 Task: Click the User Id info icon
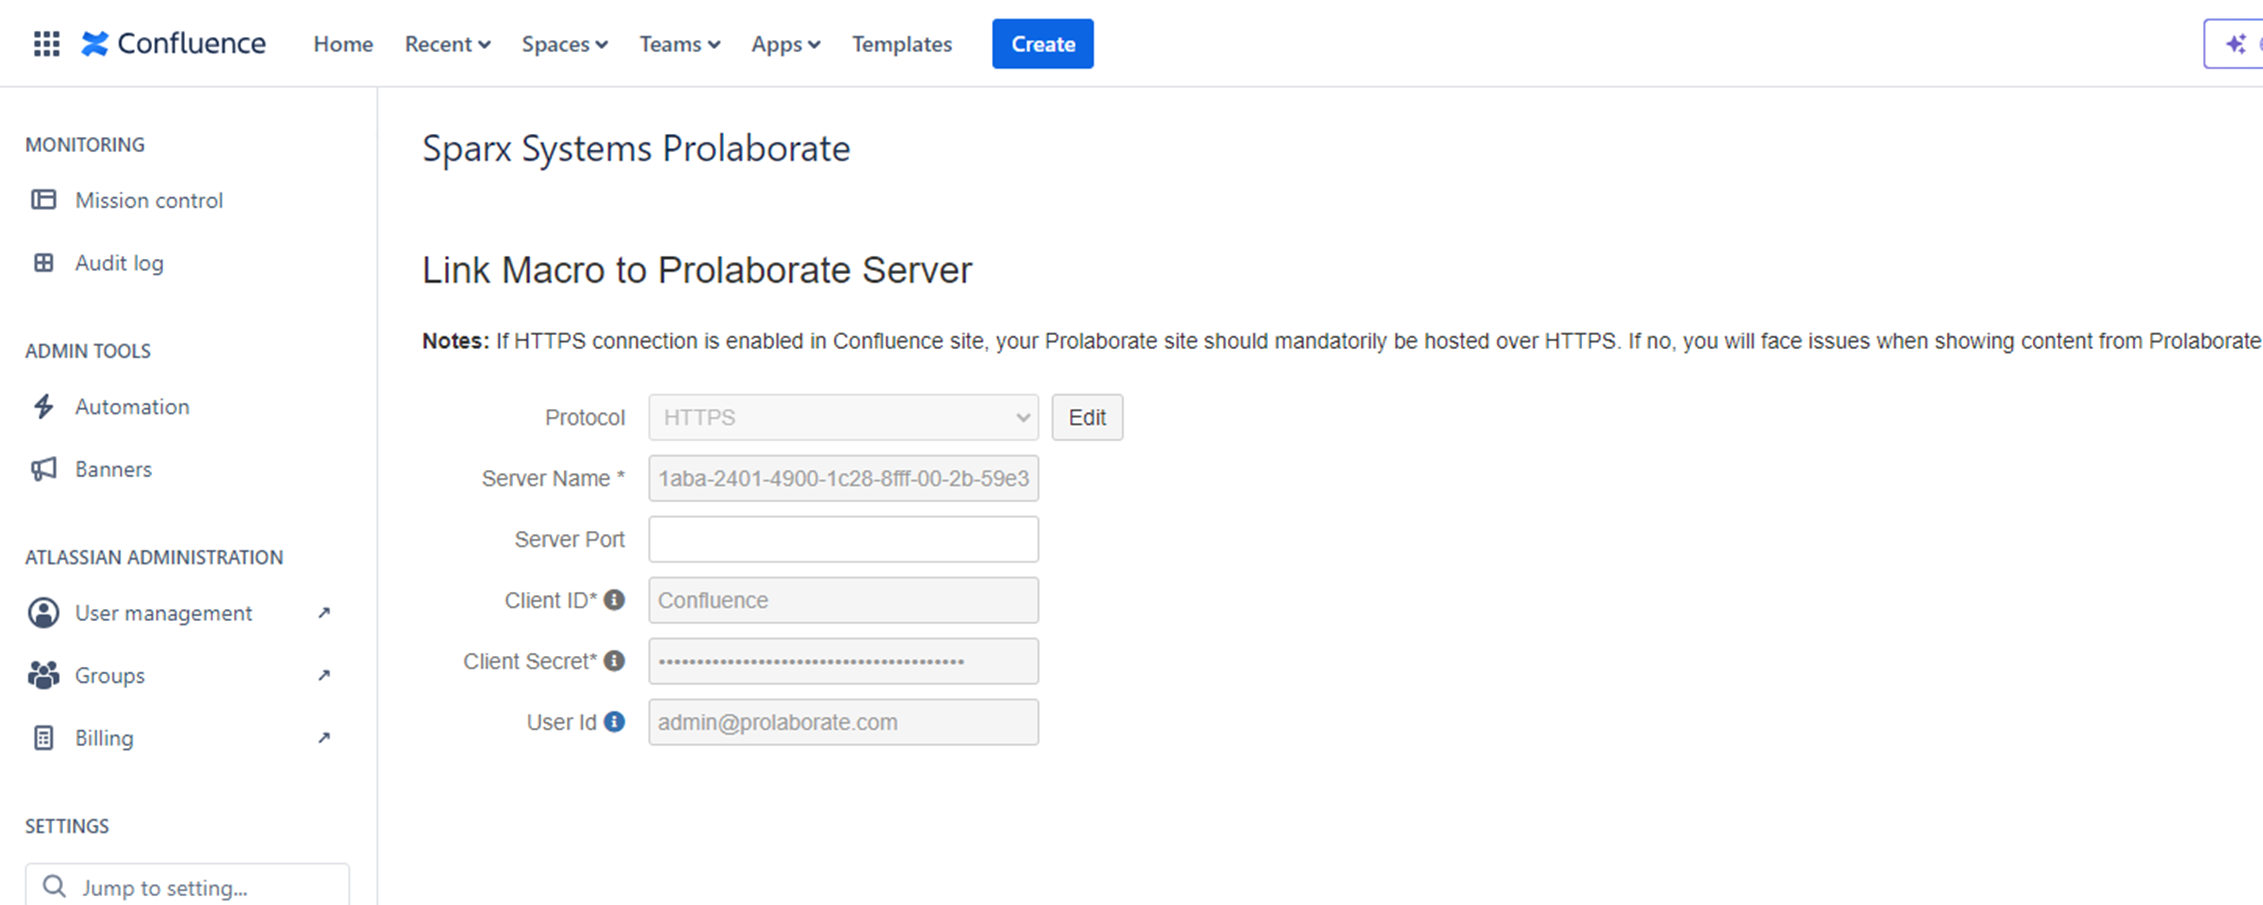[615, 722]
